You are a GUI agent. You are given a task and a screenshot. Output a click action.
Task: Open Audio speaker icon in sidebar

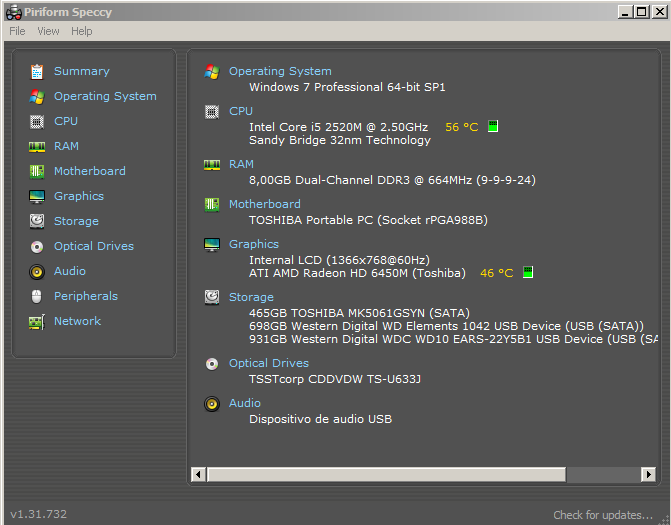click(37, 272)
